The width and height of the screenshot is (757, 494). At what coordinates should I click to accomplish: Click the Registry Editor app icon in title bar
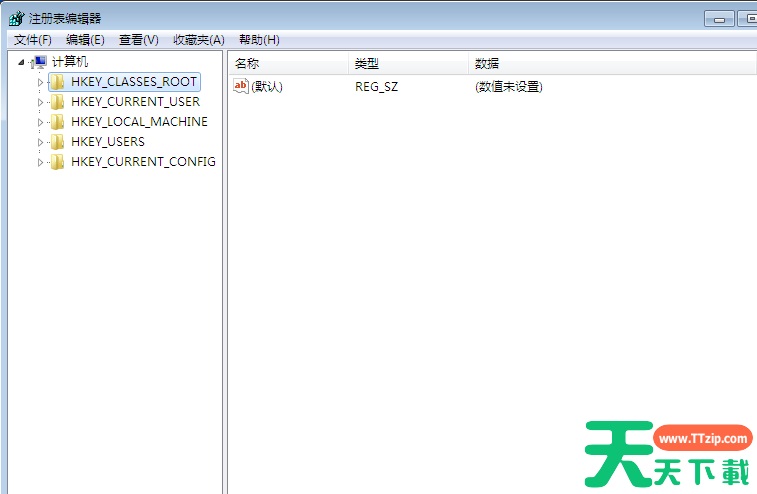pos(16,18)
